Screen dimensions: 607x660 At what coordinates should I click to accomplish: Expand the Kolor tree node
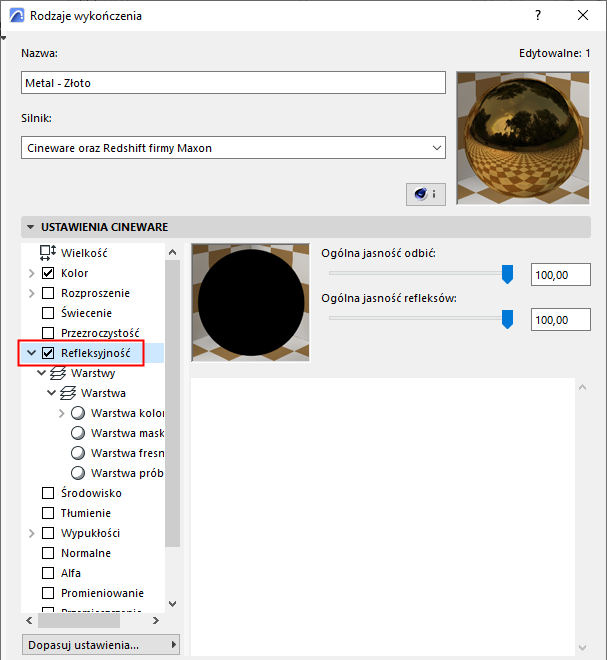click(32, 273)
